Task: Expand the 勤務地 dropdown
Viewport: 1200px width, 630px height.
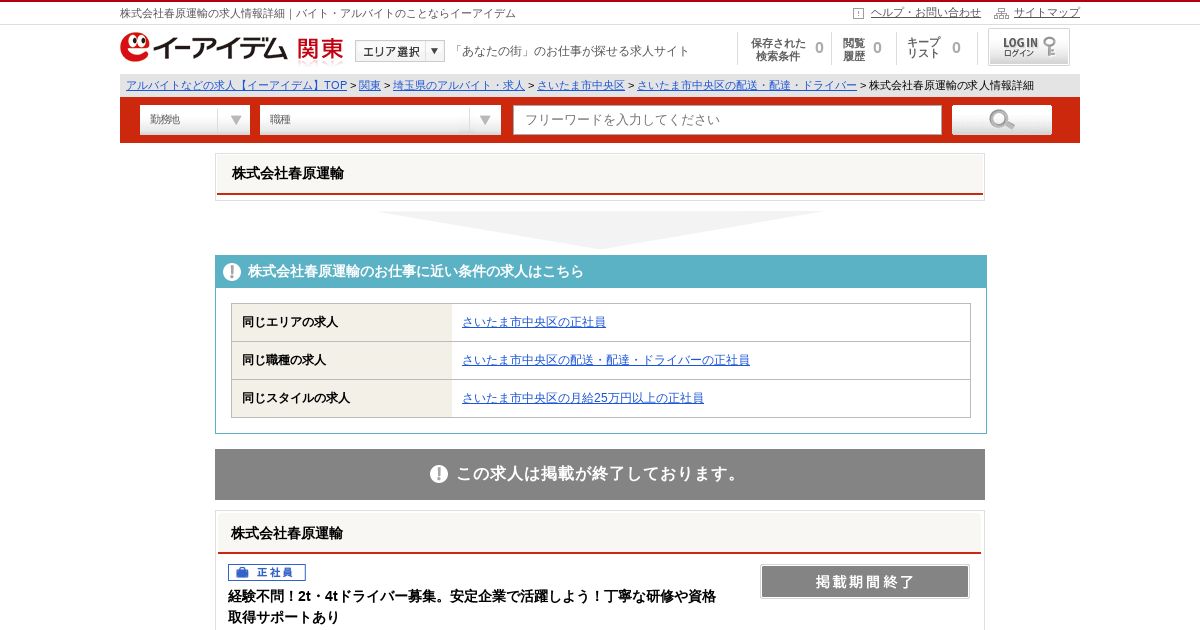Action: point(195,120)
